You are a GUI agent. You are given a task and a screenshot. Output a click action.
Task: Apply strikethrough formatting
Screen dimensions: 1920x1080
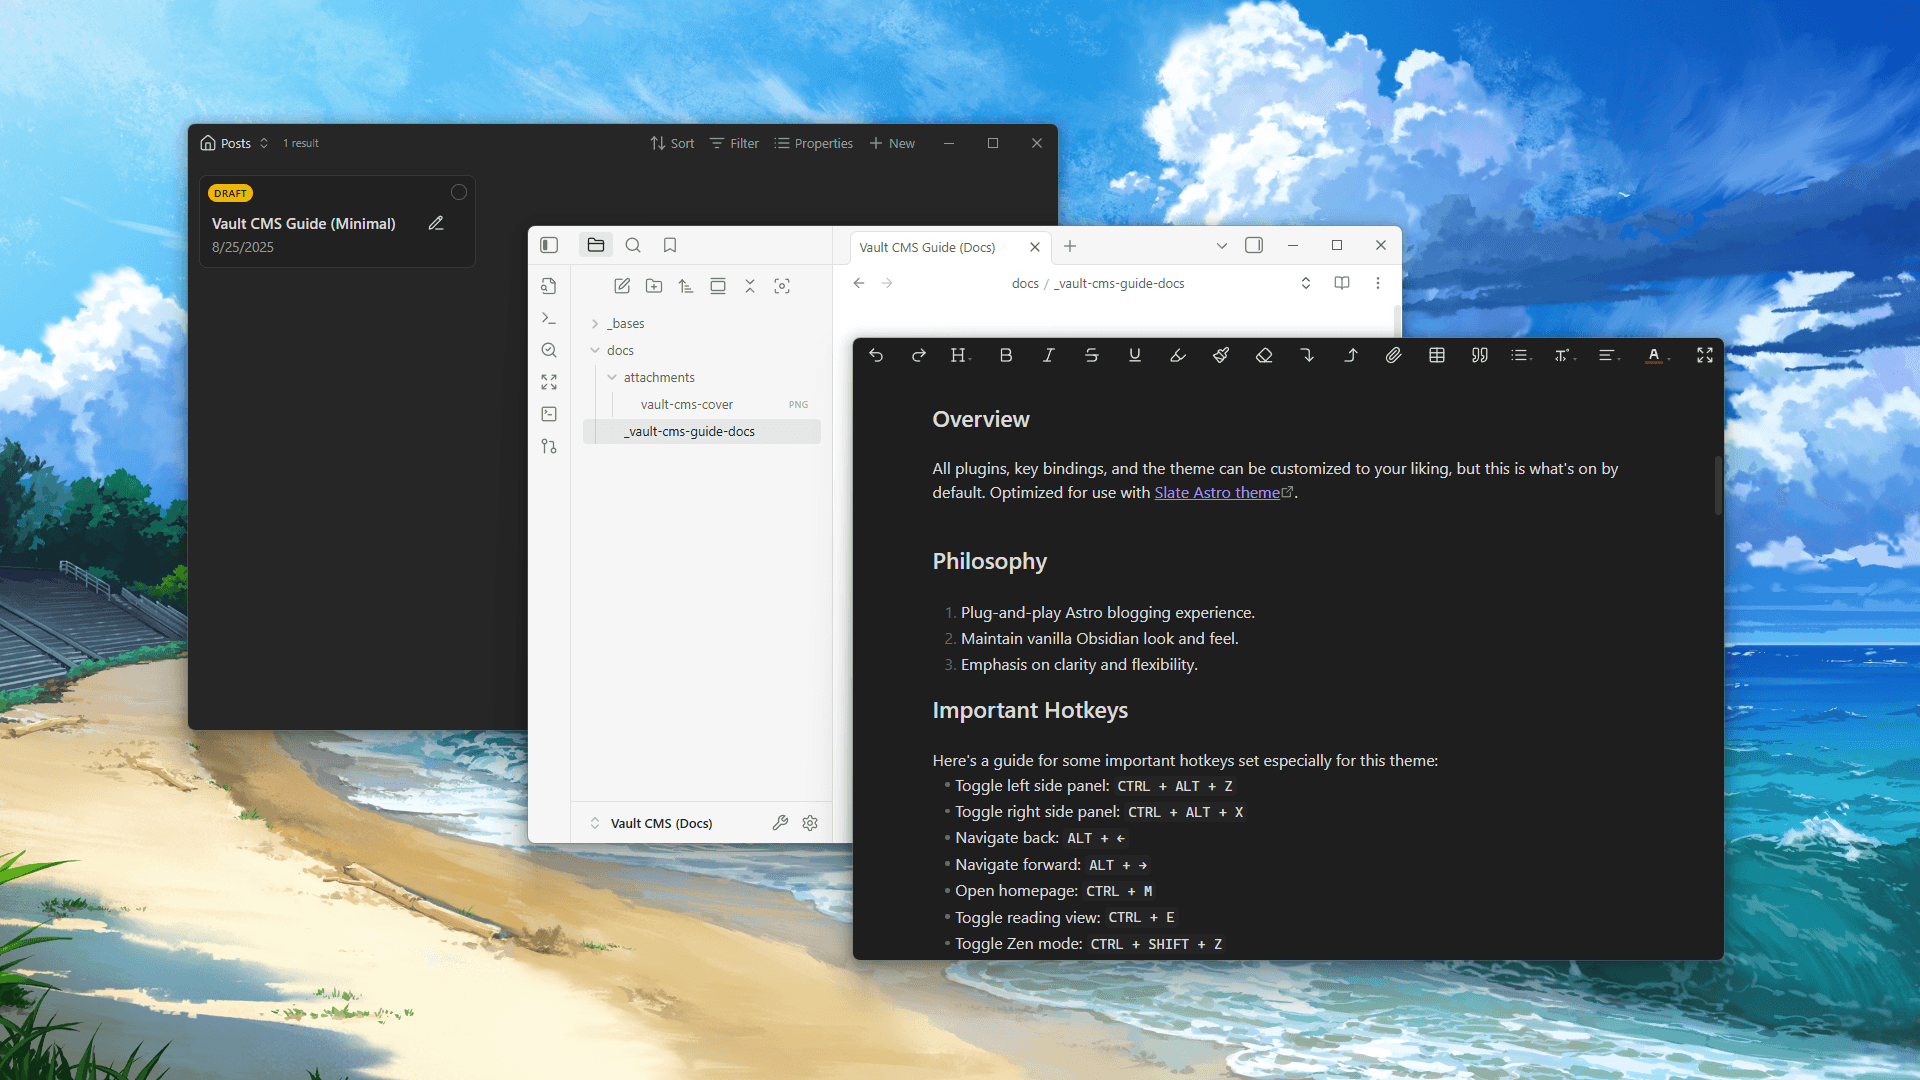pyautogui.click(x=1091, y=355)
